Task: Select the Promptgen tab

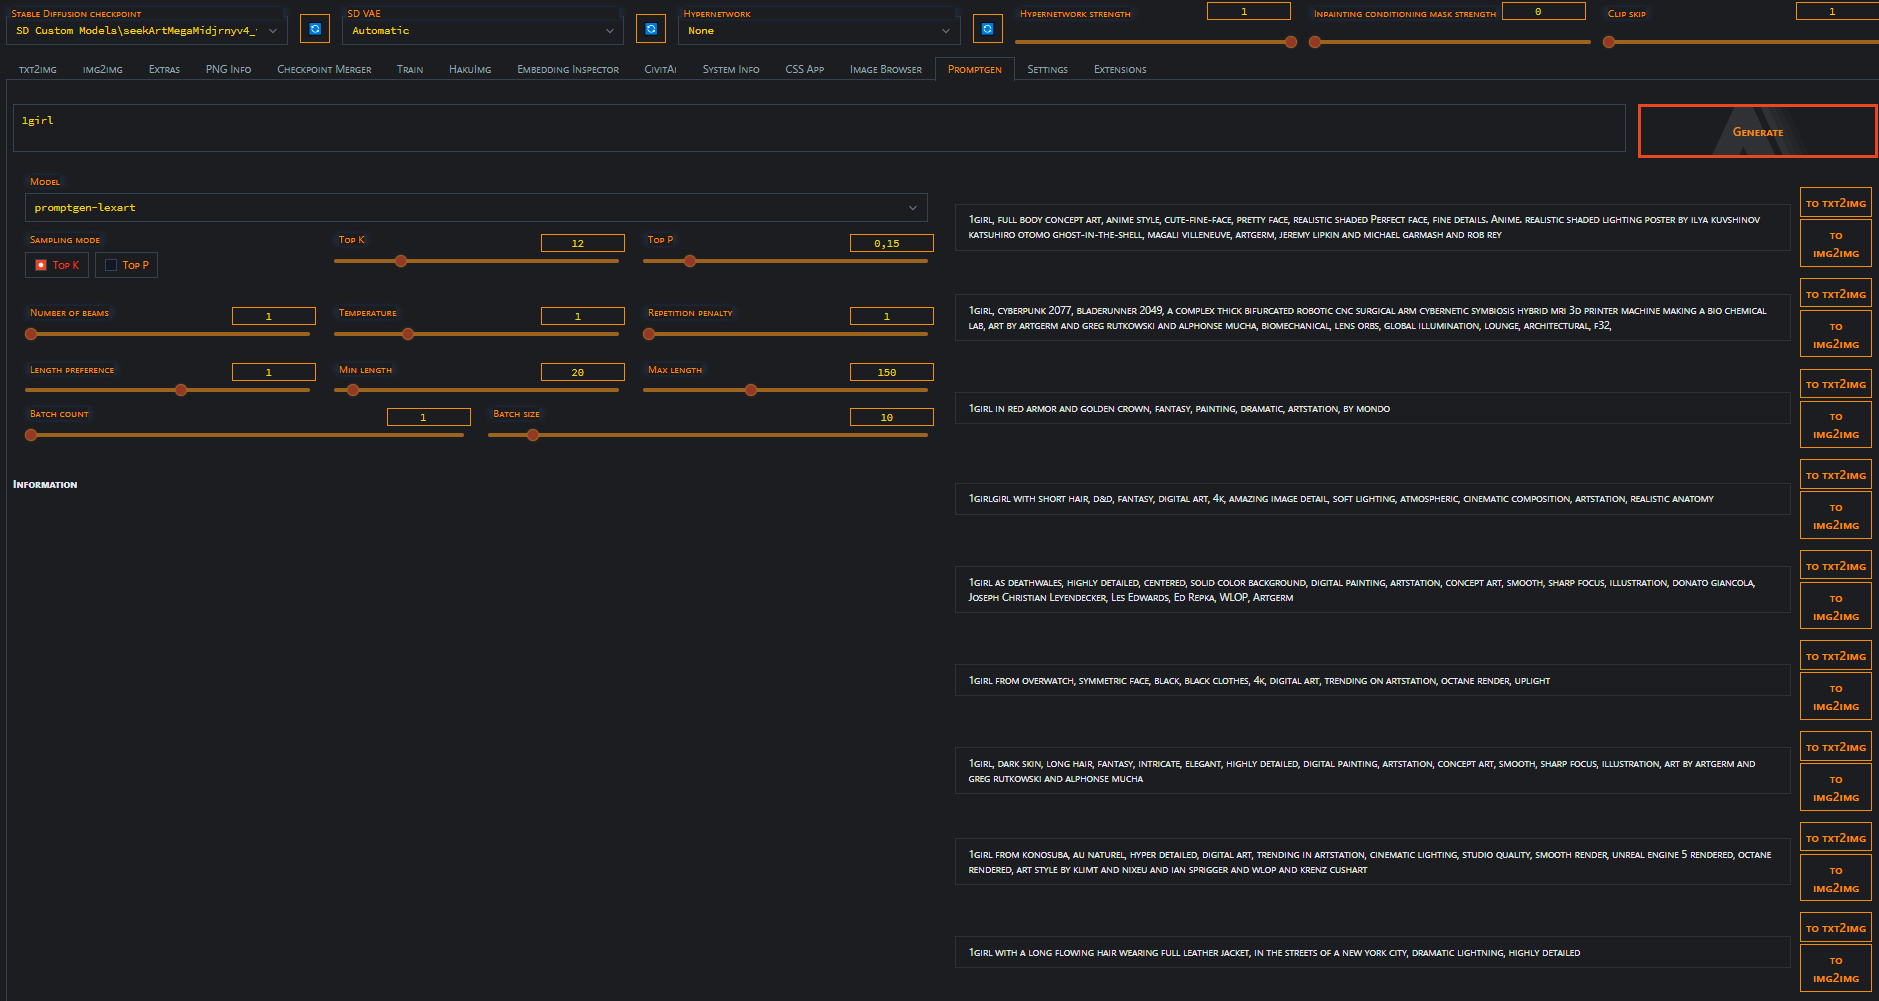Action: [x=975, y=69]
